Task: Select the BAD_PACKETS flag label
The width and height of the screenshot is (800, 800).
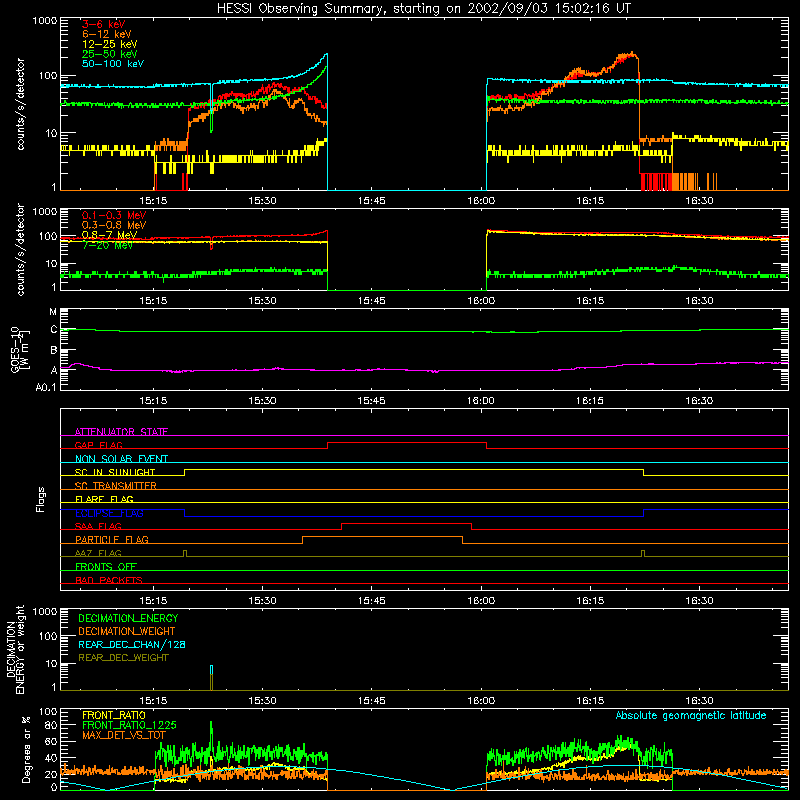Action: tap(109, 581)
